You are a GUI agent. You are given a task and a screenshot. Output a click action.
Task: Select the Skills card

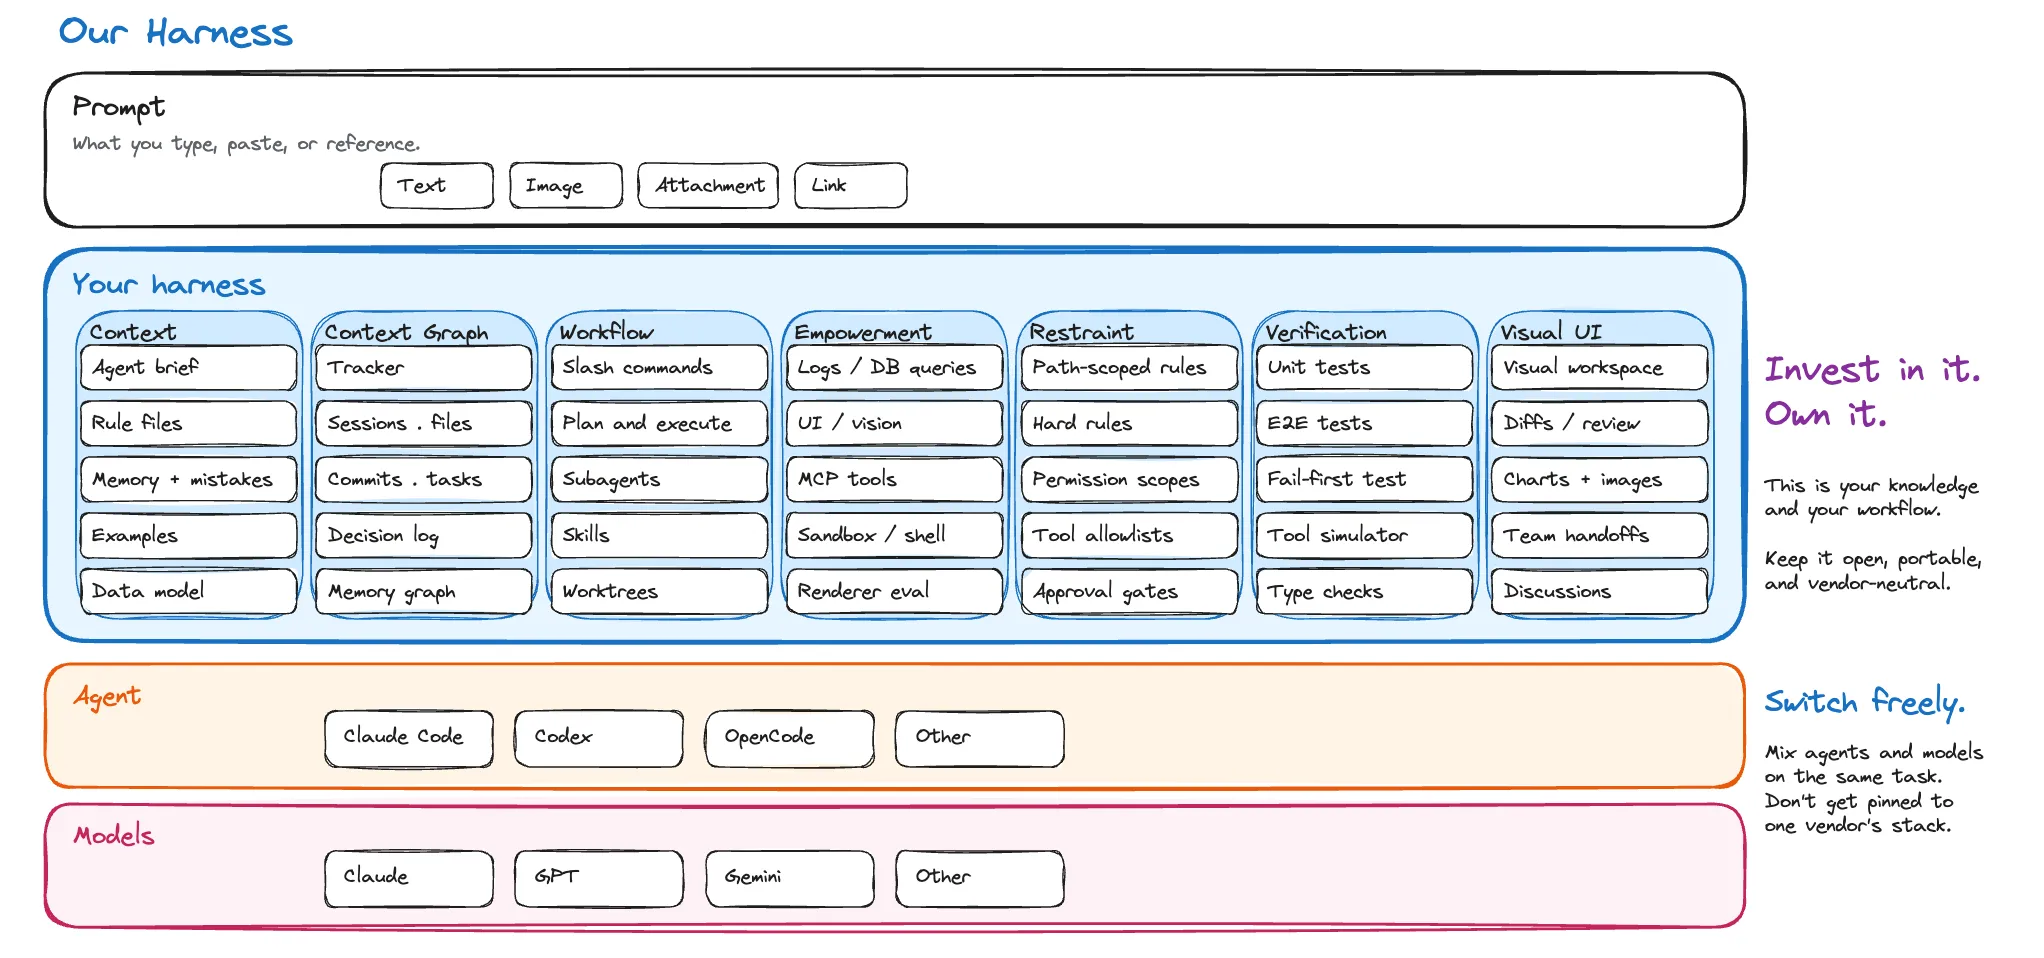pos(660,536)
